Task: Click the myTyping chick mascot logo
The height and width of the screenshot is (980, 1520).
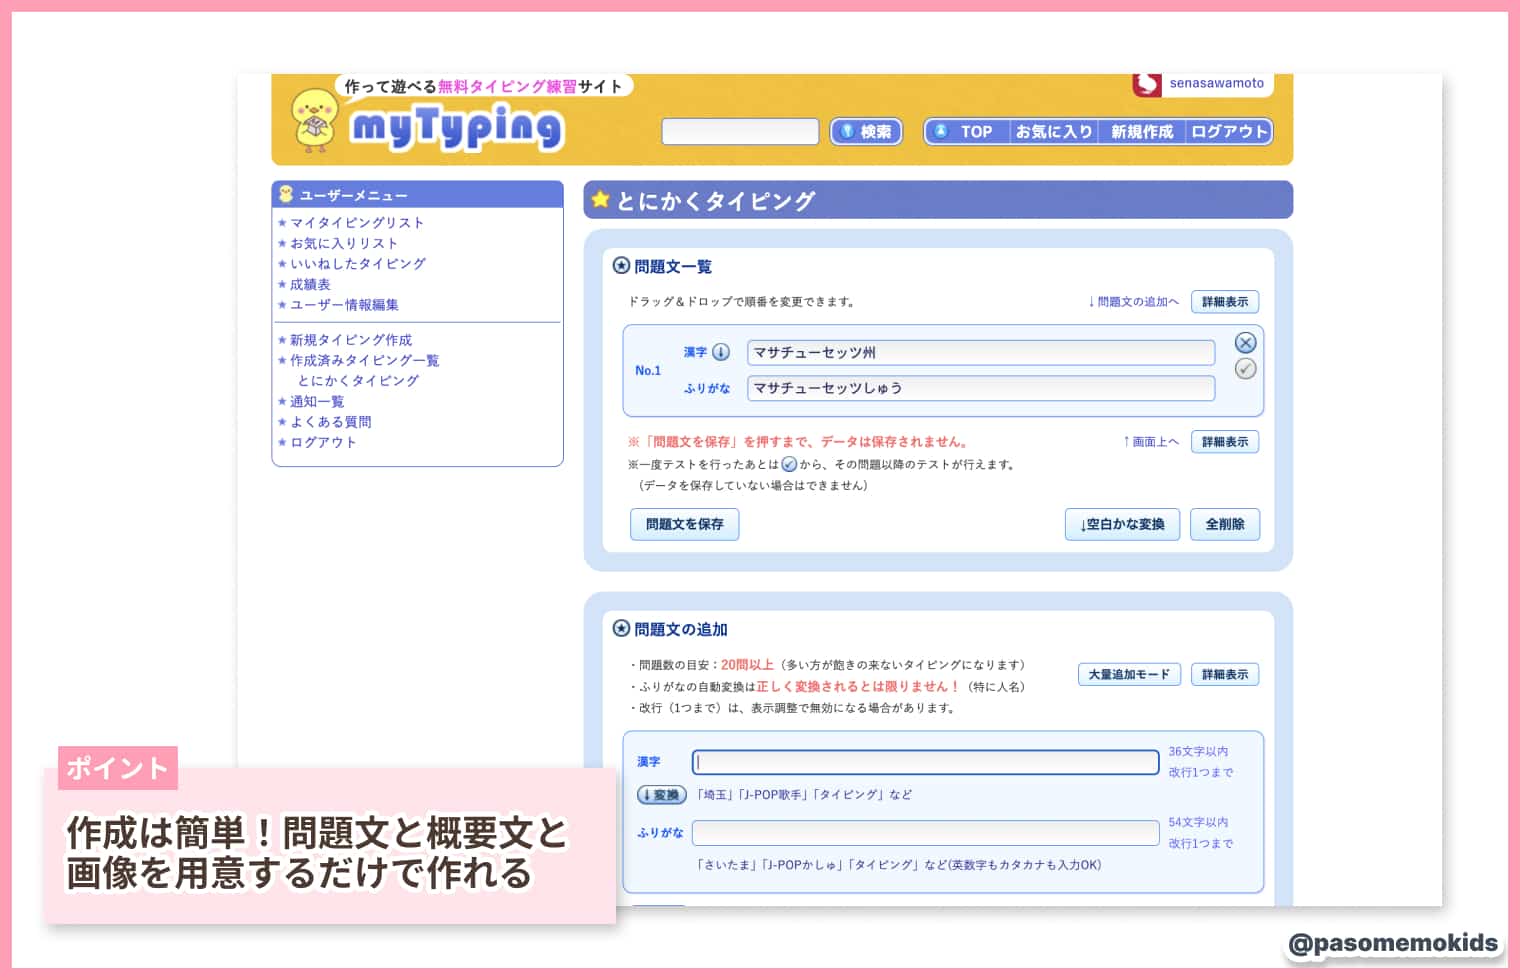Action: click(x=314, y=119)
